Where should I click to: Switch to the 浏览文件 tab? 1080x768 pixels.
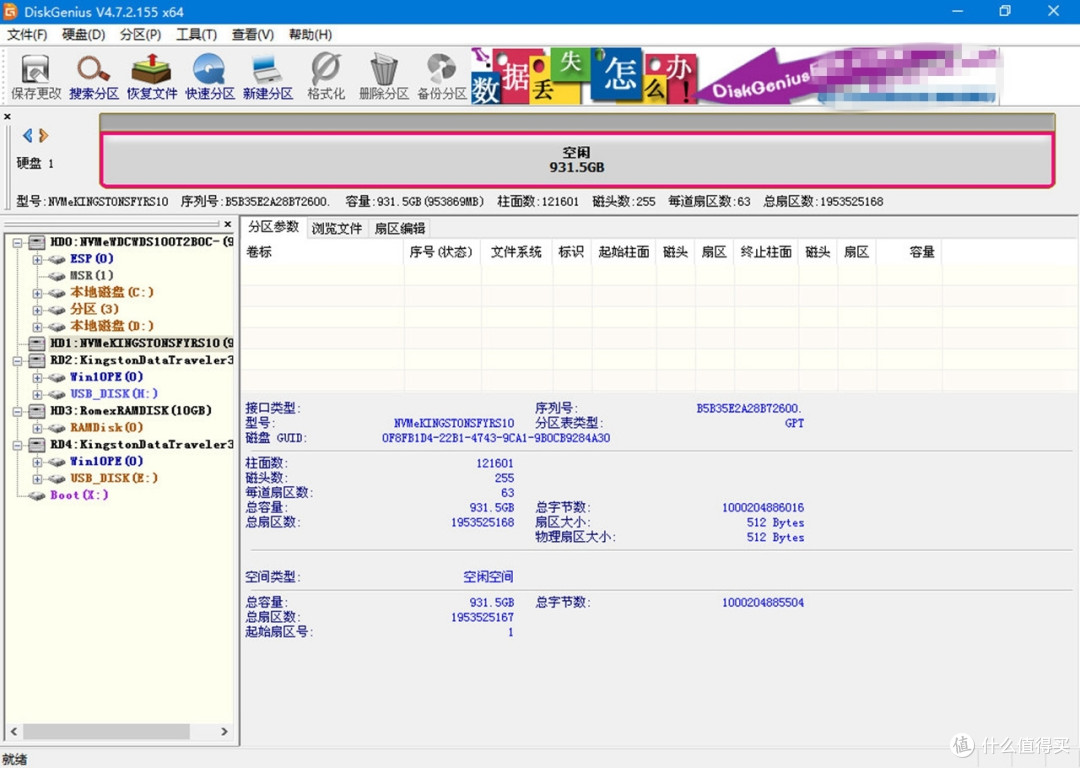click(x=337, y=228)
